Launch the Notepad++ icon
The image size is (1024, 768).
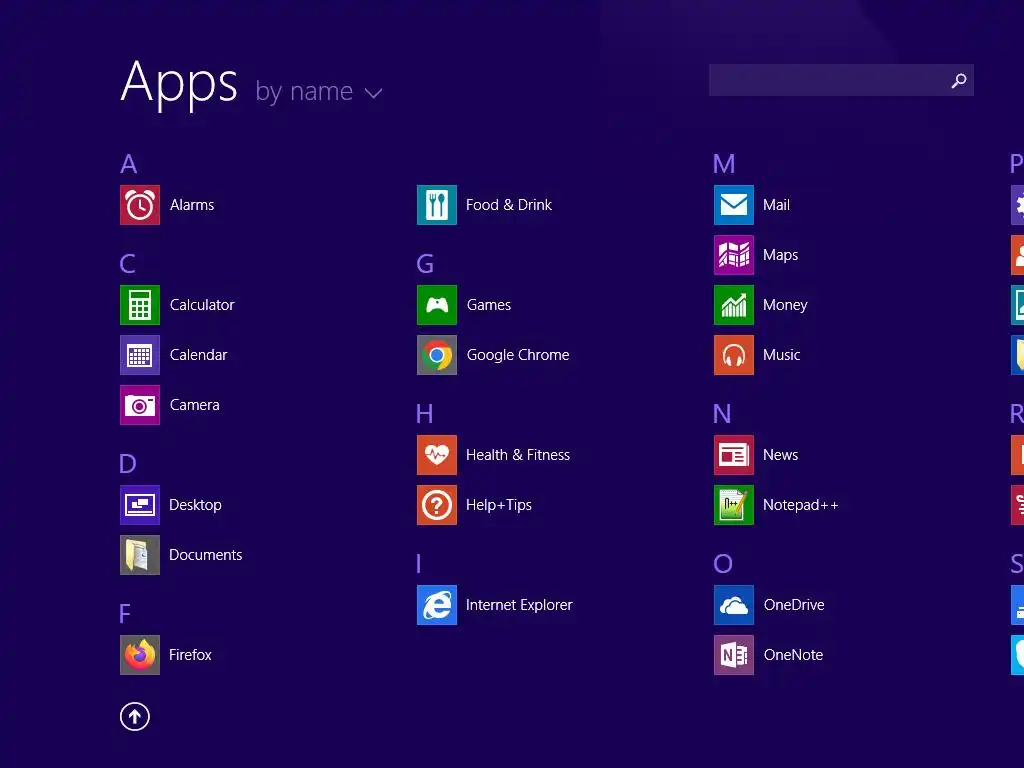tap(734, 505)
